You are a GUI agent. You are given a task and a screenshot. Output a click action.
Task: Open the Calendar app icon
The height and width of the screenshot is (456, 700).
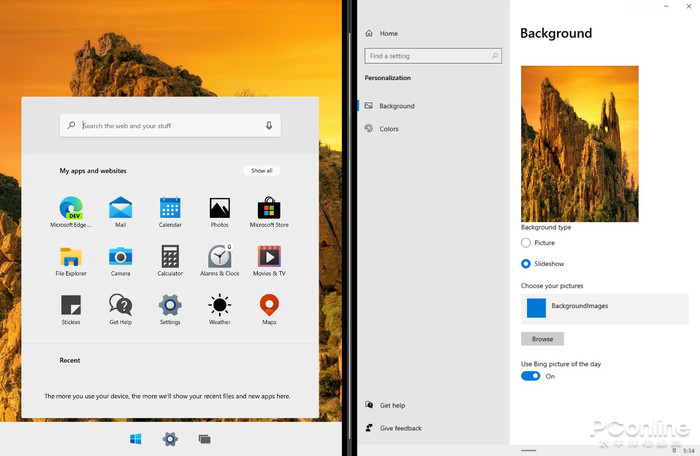click(170, 208)
